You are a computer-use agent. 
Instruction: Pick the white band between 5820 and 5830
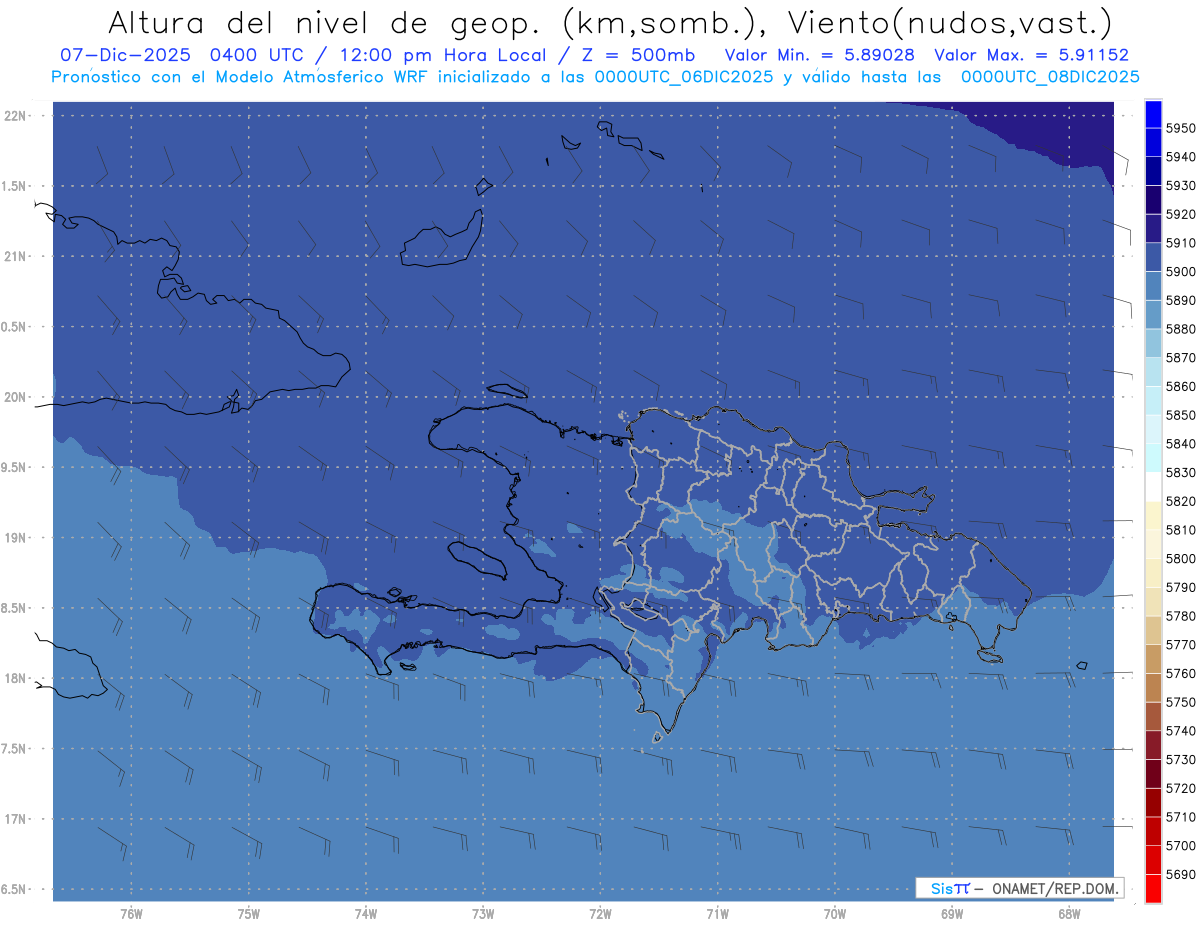pos(1152,487)
